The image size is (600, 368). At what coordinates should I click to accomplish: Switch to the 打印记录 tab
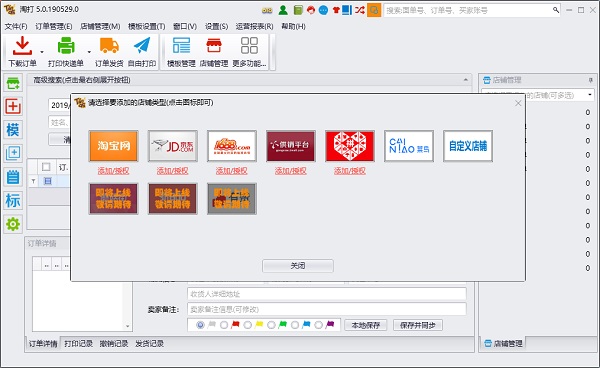(x=78, y=344)
